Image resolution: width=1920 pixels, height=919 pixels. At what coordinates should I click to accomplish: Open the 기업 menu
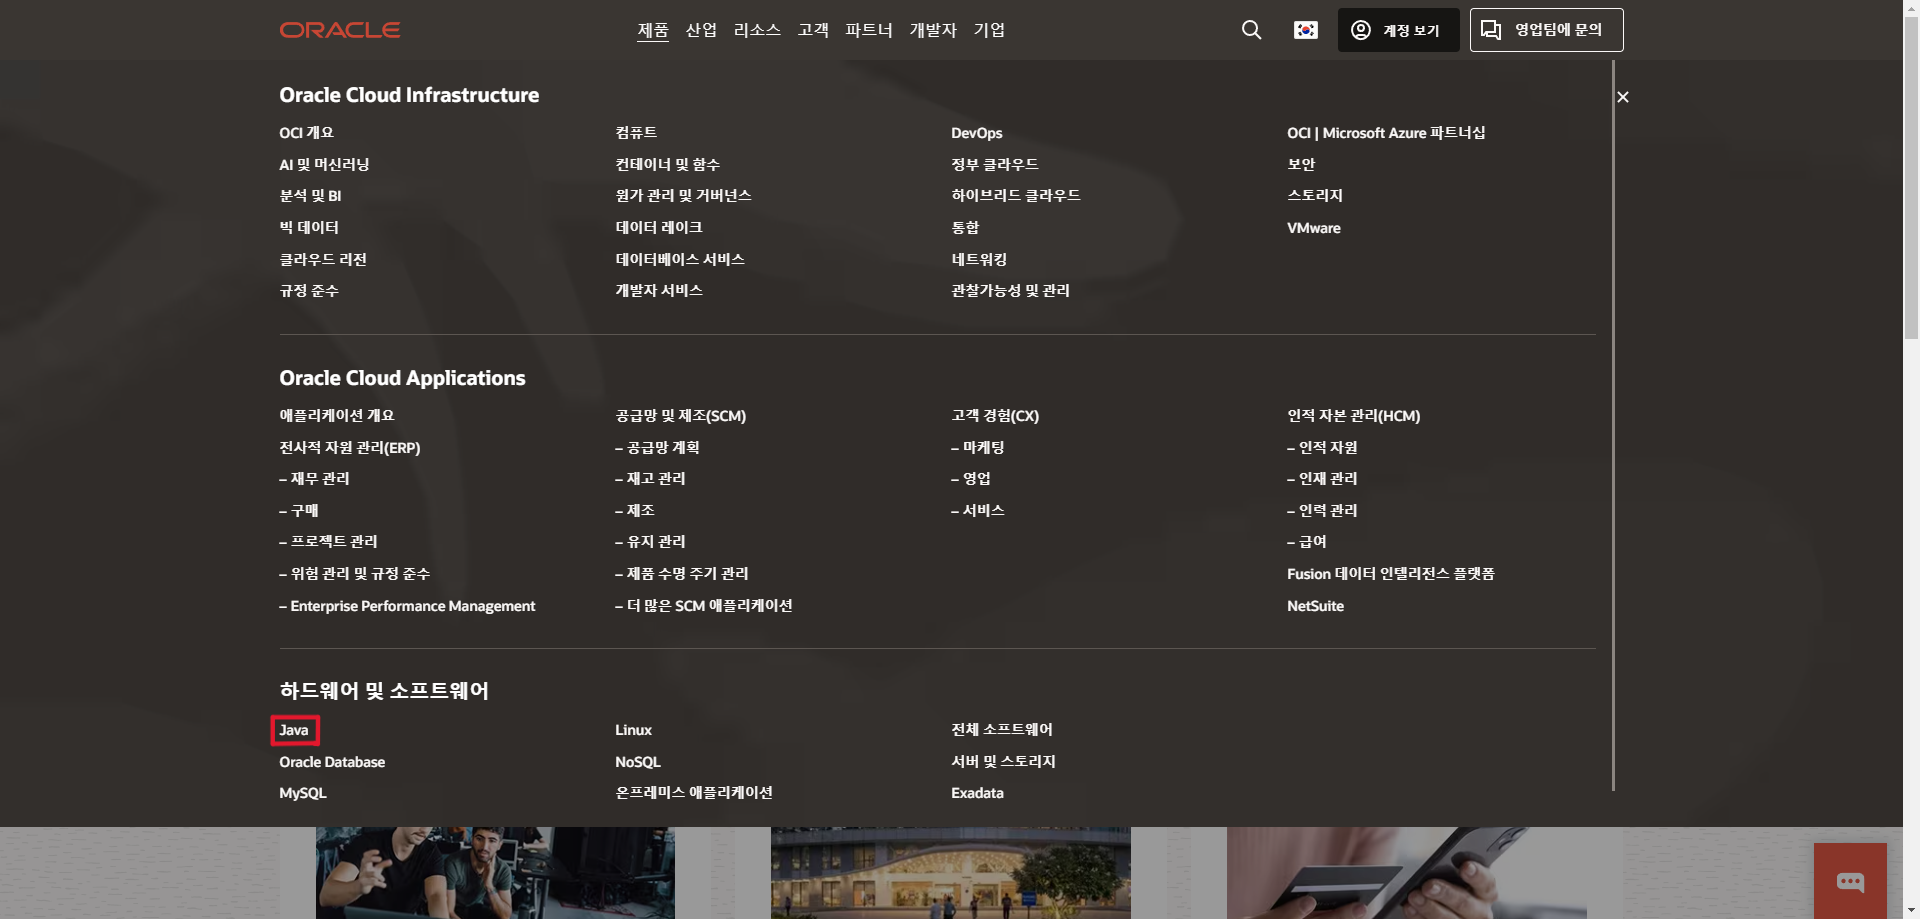(989, 30)
